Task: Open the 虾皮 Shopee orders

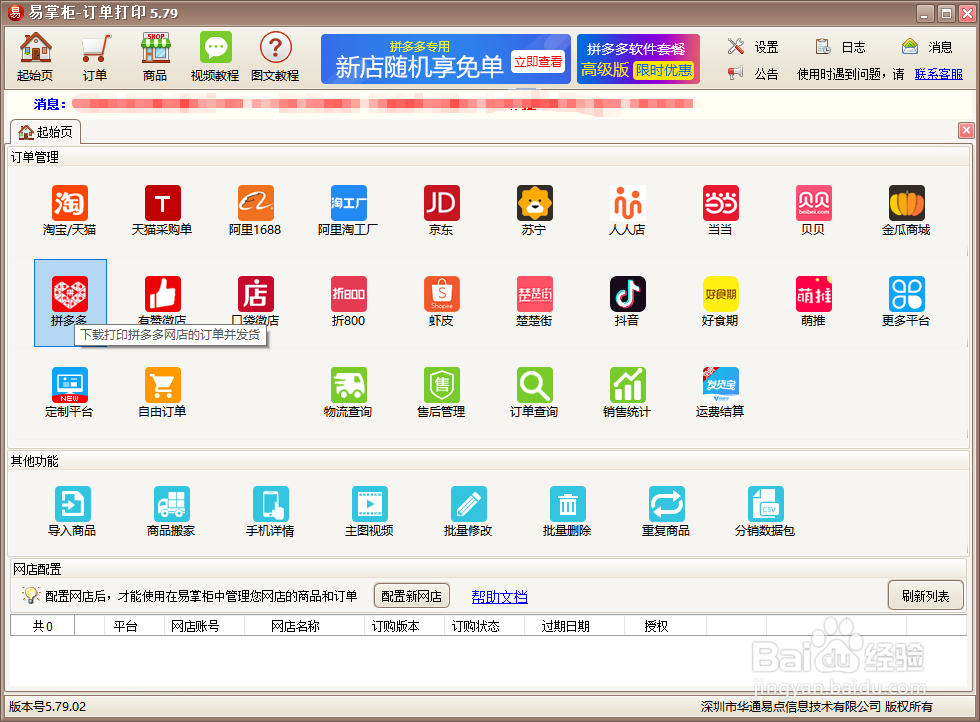Action: click(x=441, y=301)
